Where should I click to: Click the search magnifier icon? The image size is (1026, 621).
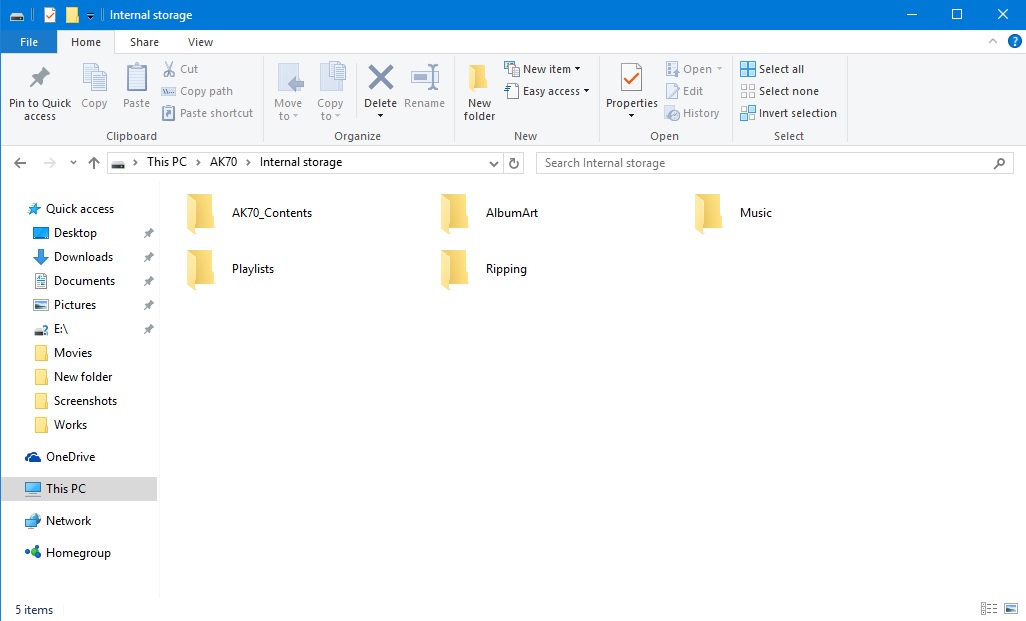click(999, 163)
